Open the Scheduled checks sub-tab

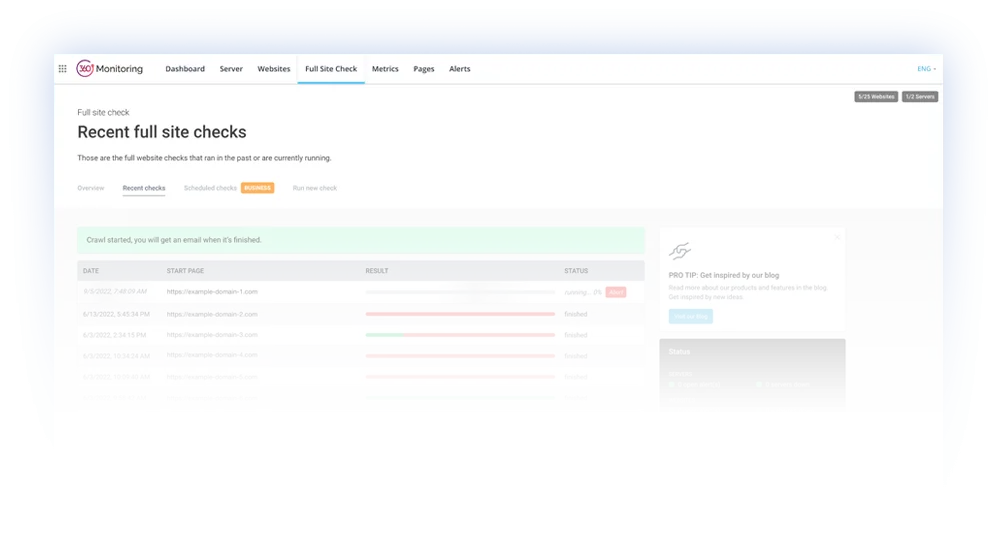[x=210, y=188]
